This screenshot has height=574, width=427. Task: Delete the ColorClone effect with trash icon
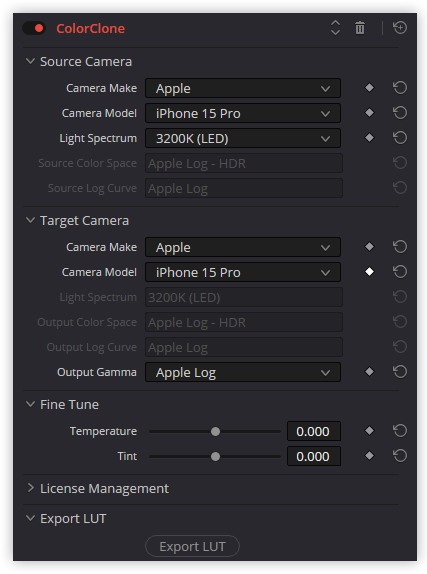[x=360, y=28]
